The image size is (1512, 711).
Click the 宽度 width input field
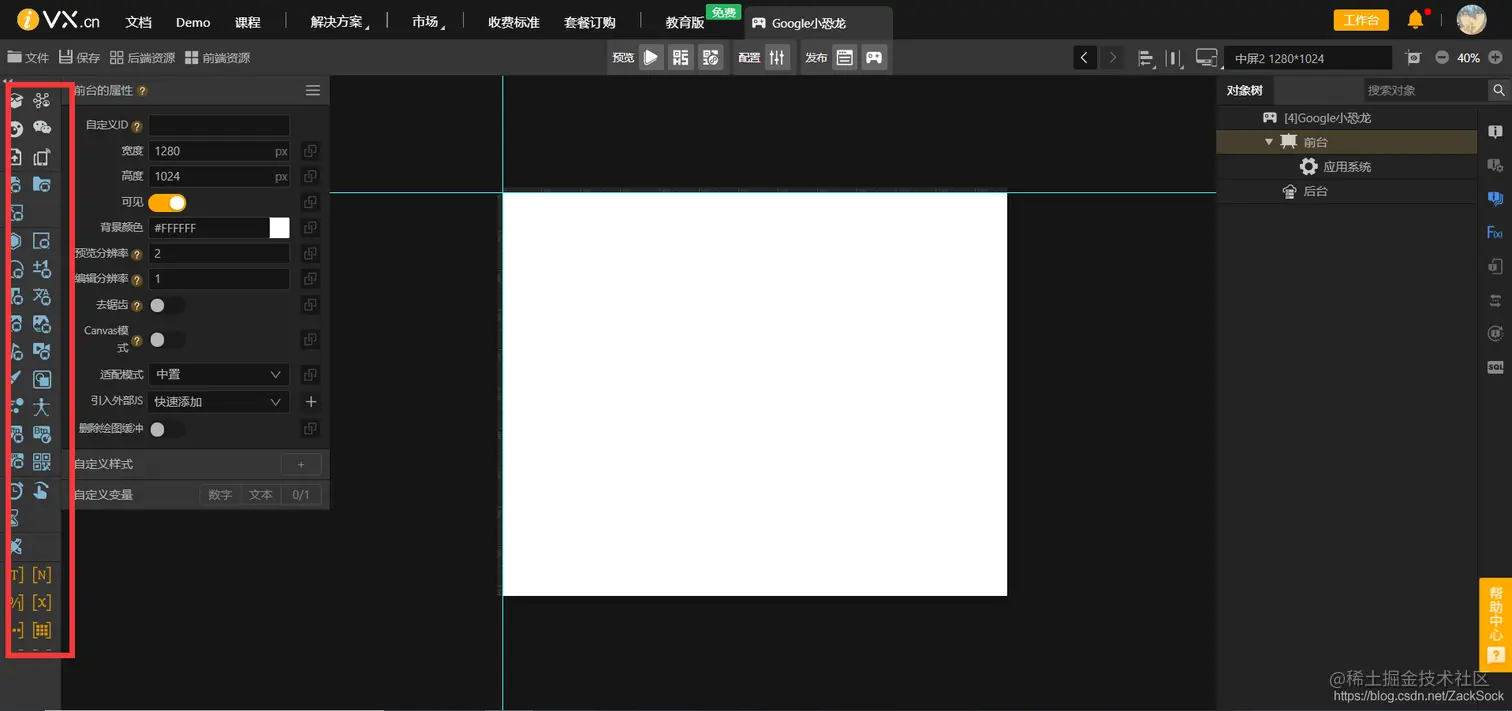coord(219,151)
